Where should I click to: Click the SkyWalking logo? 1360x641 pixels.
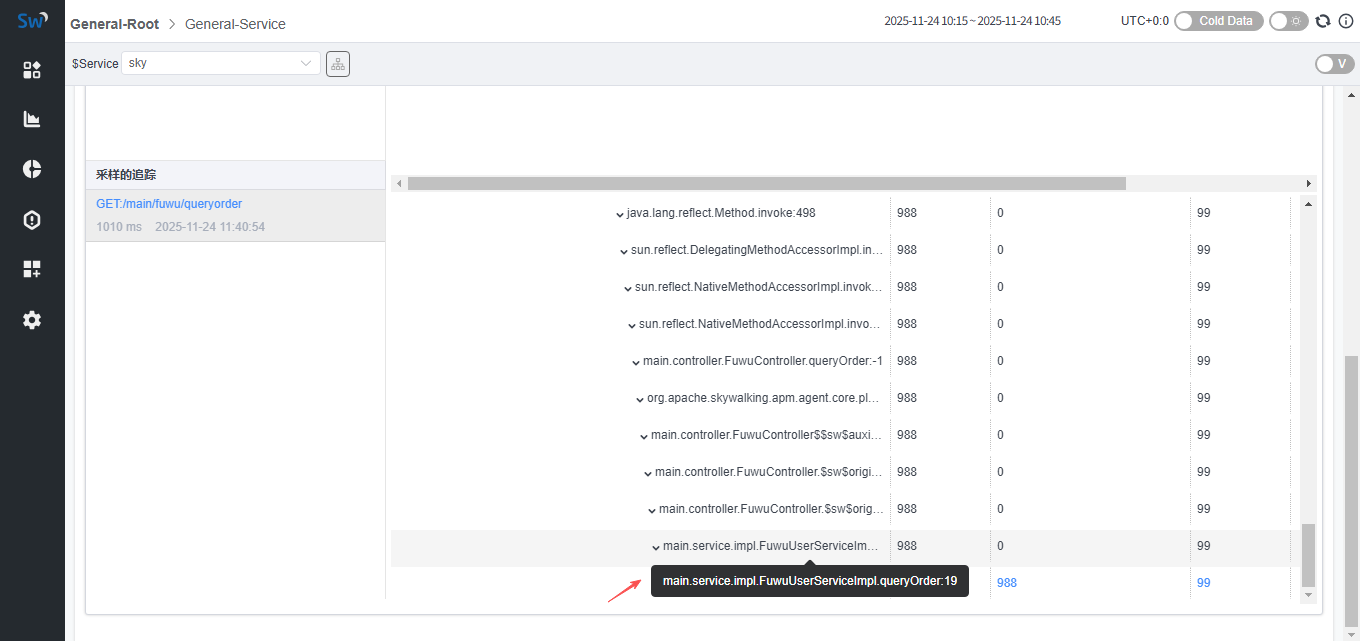click(32, 20)
